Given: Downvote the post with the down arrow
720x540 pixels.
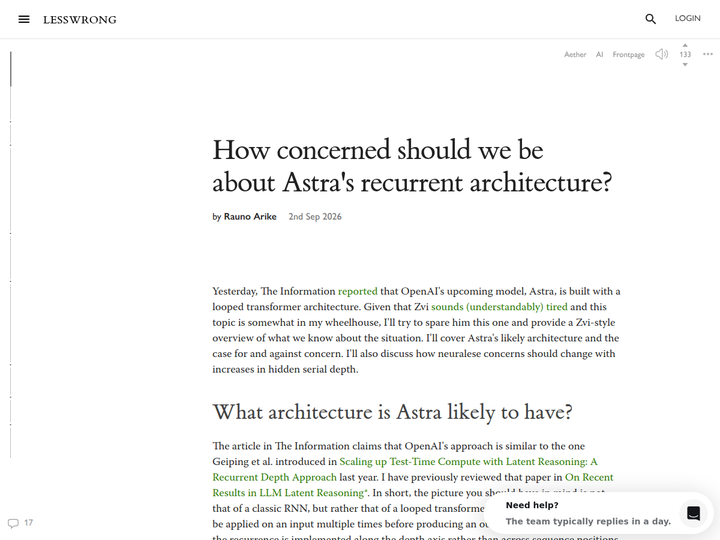Looking at the screenshot, I should tap(685, 65).
